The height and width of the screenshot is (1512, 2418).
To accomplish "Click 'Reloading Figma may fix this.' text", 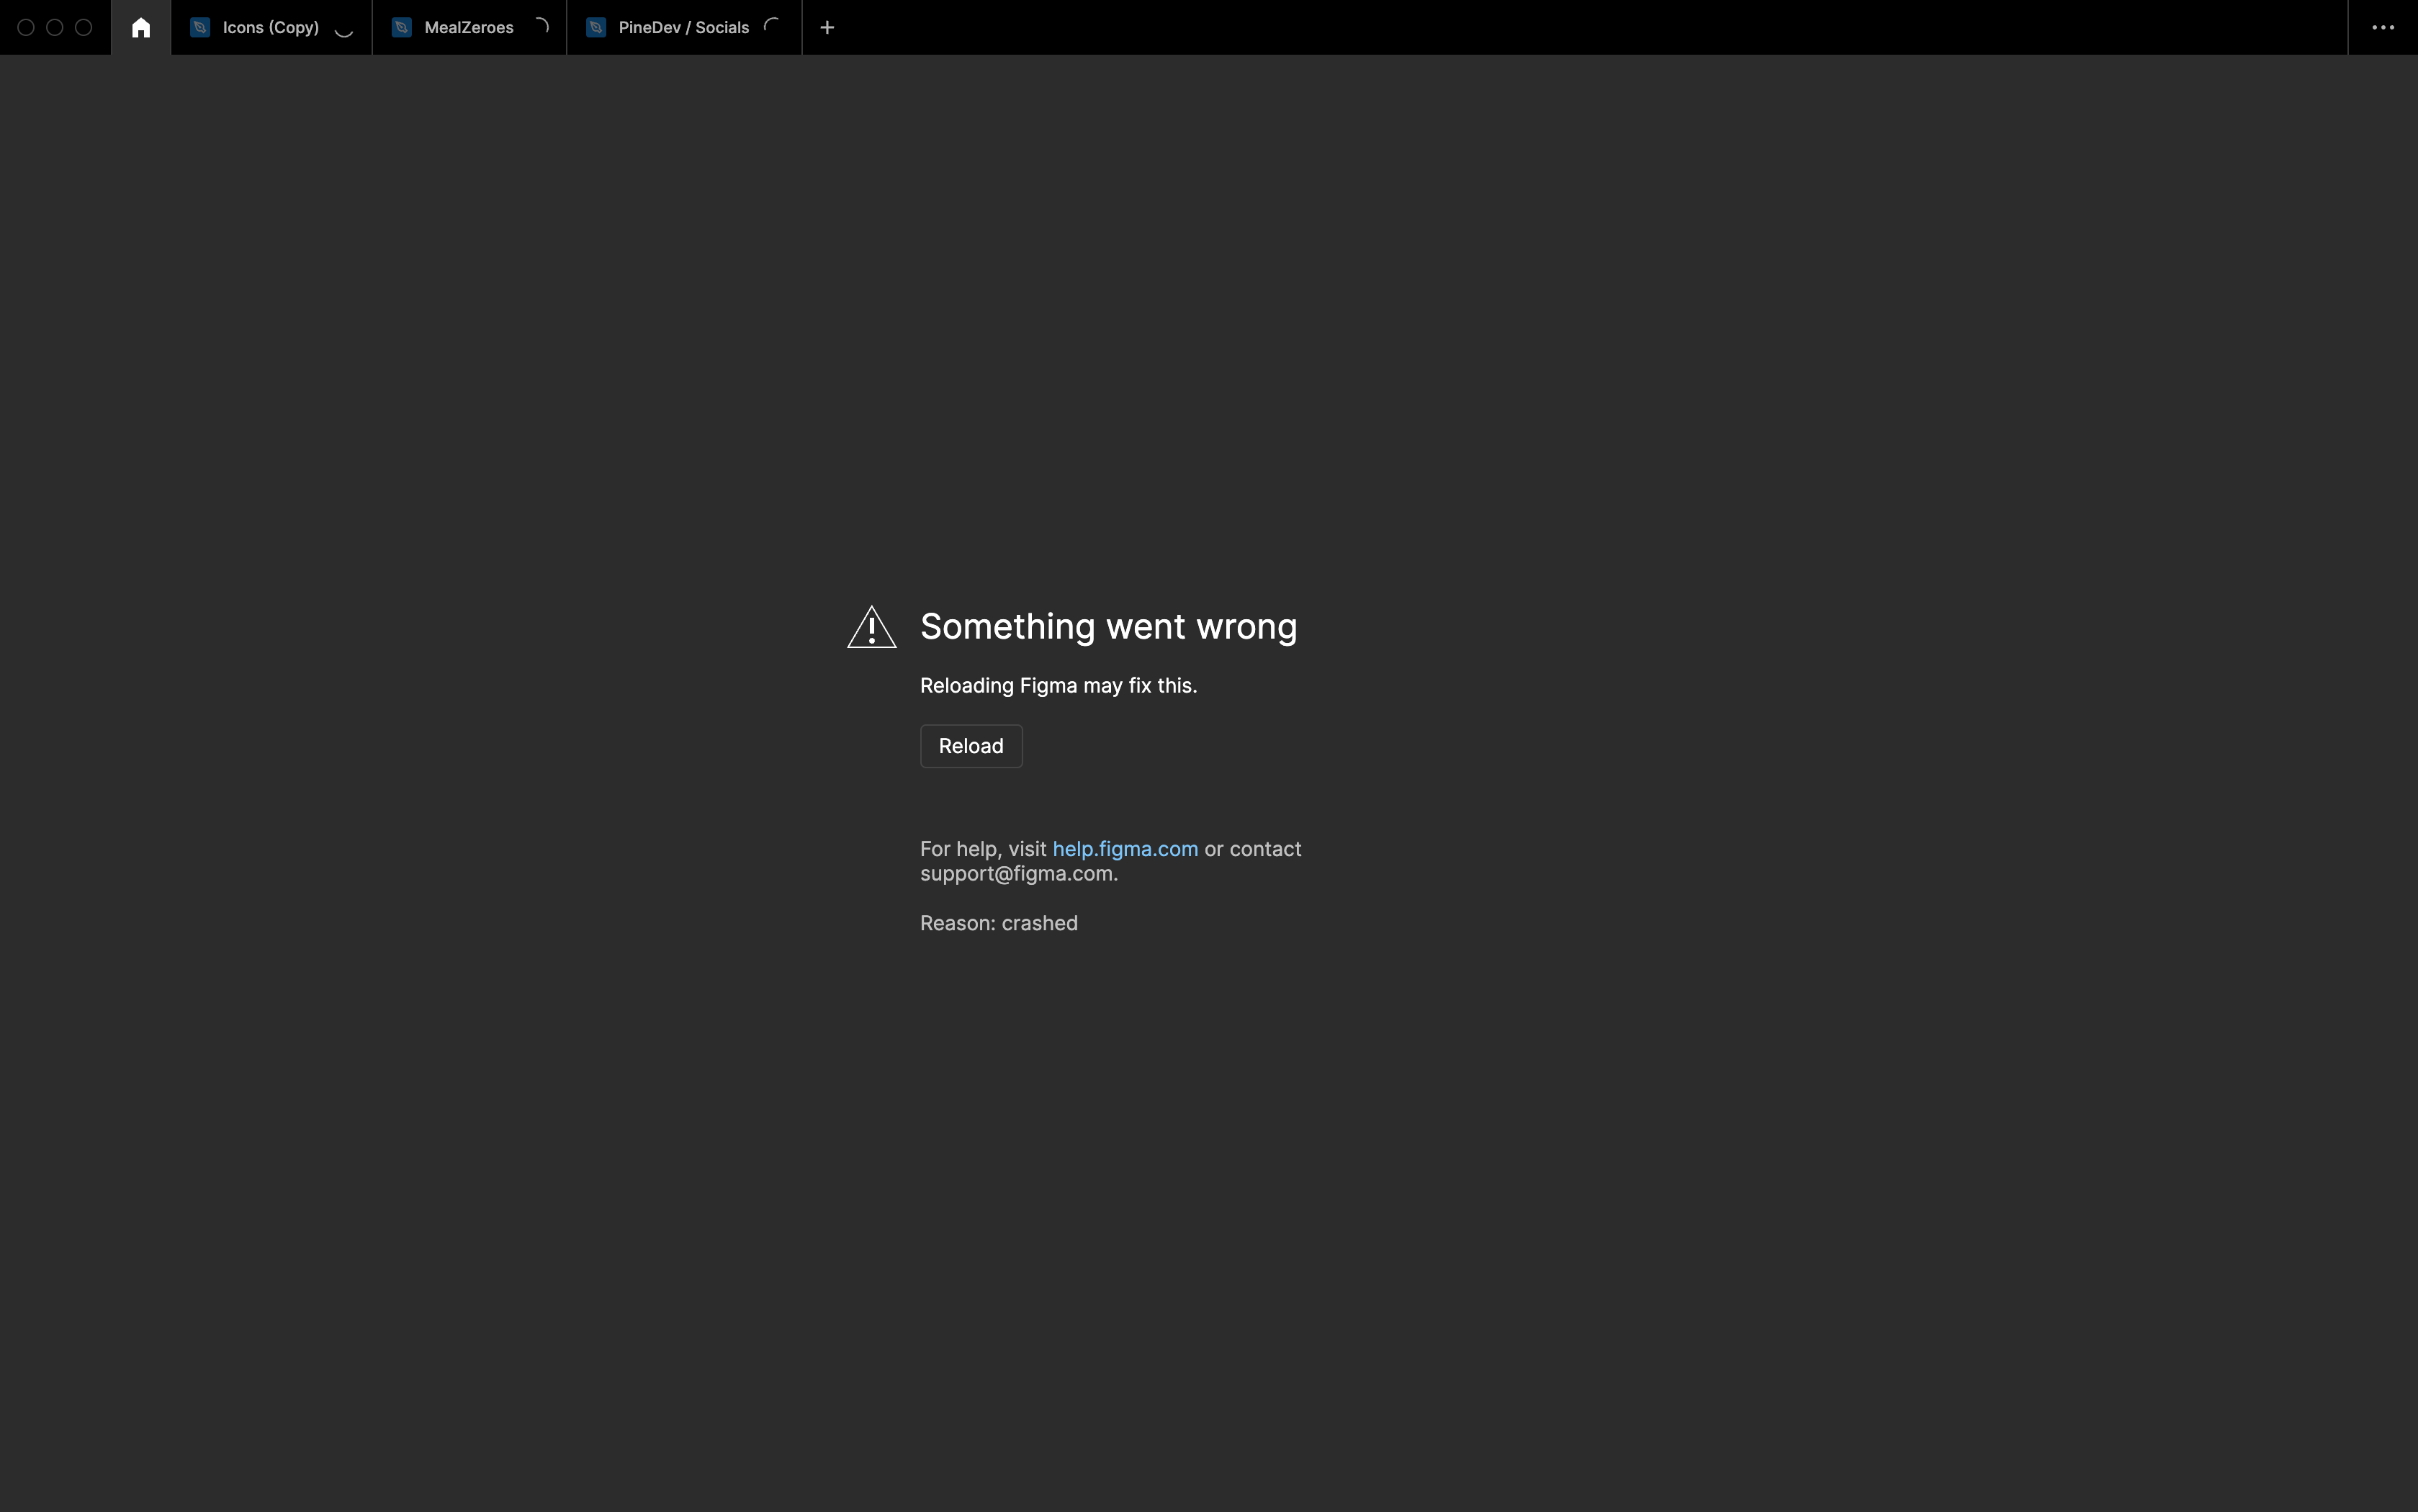I will 1058,686.
